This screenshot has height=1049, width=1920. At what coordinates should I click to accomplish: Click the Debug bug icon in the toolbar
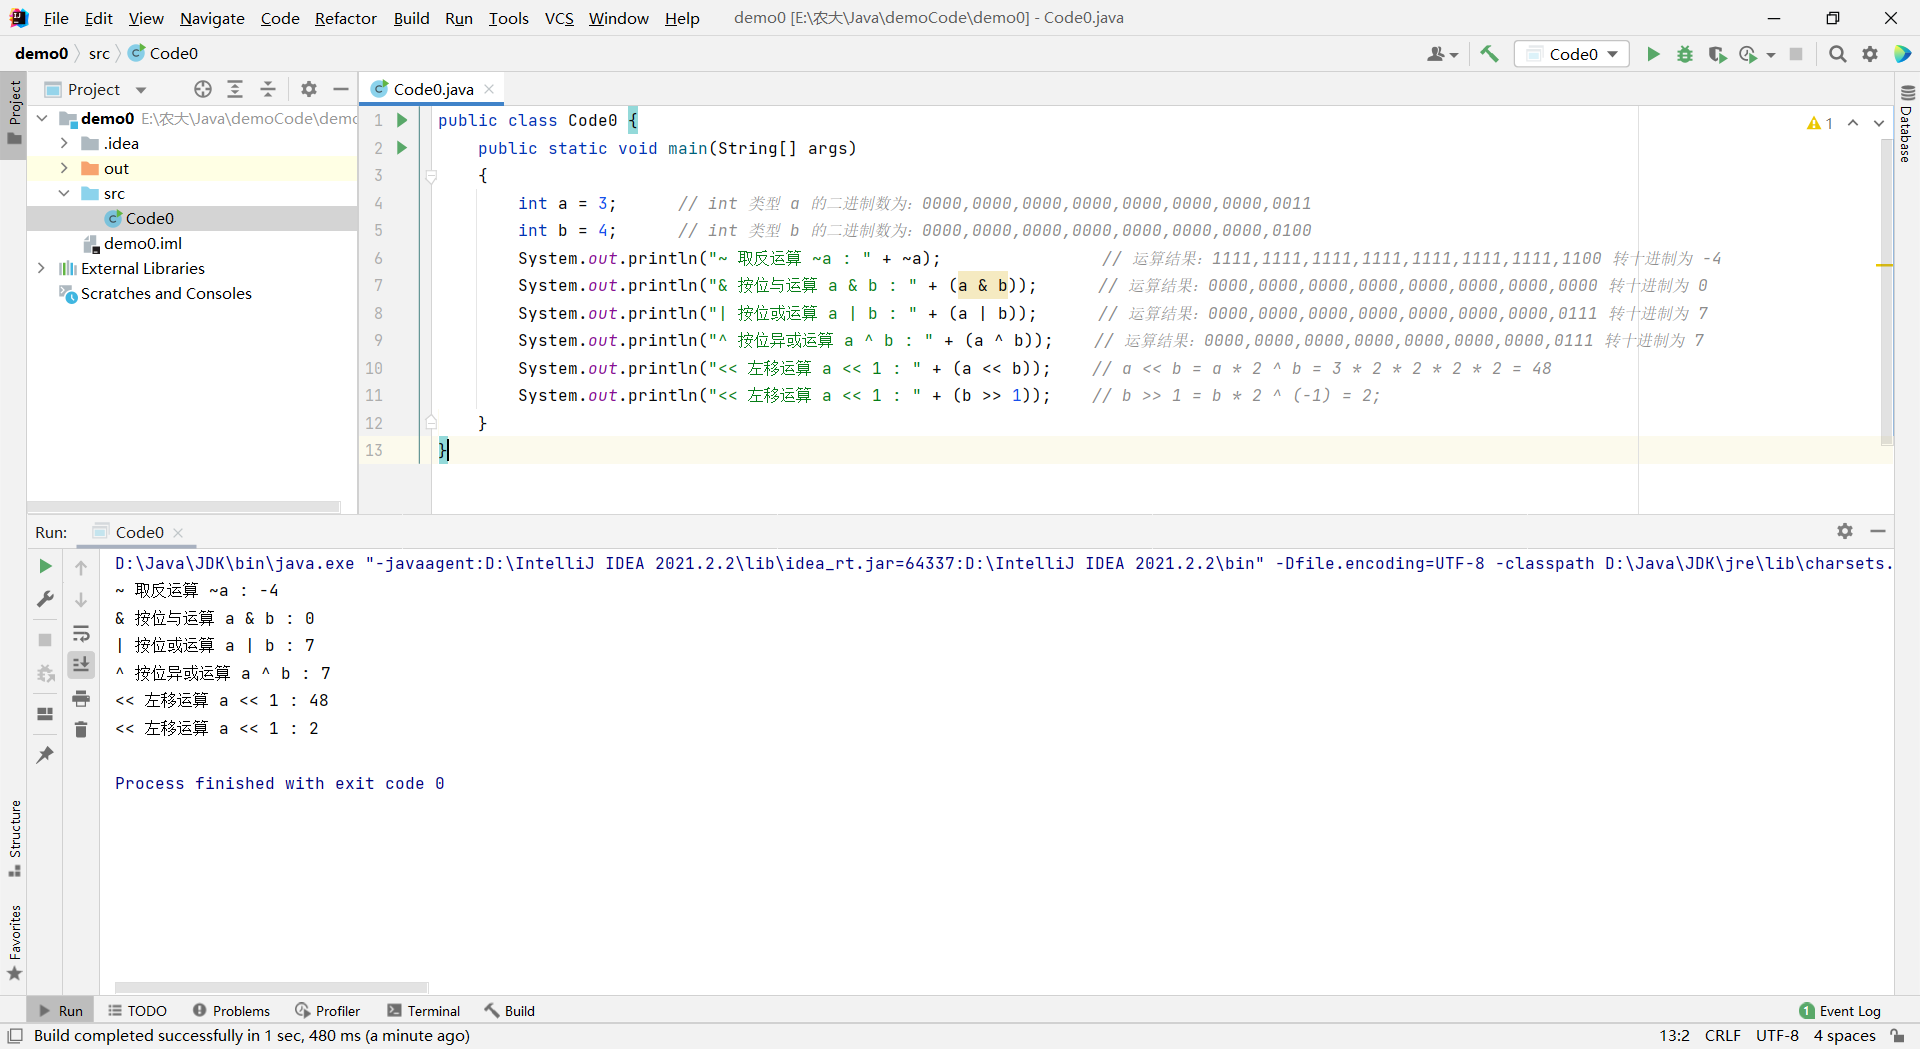(1685, 54)
